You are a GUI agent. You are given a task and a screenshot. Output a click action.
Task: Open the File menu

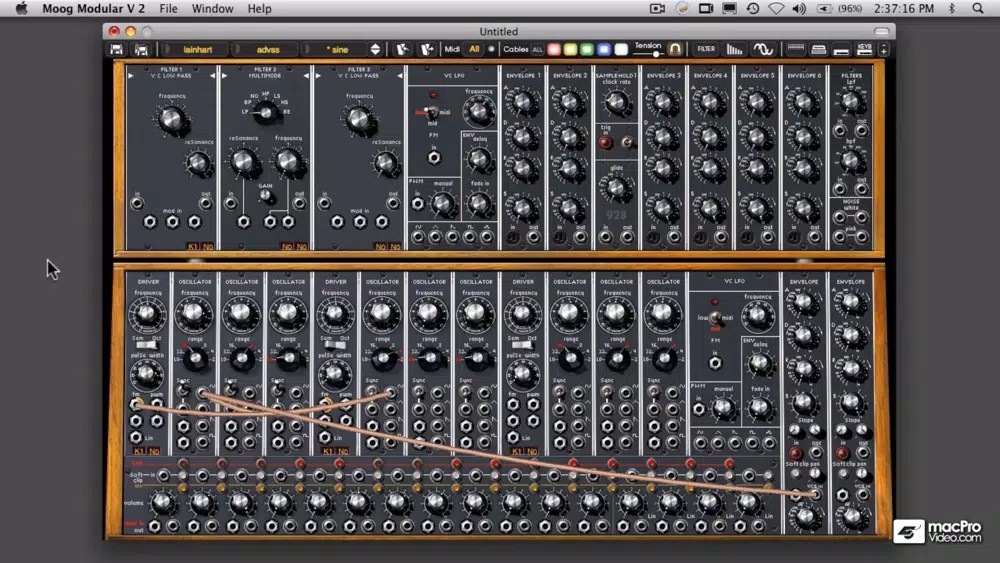point(168,9)
